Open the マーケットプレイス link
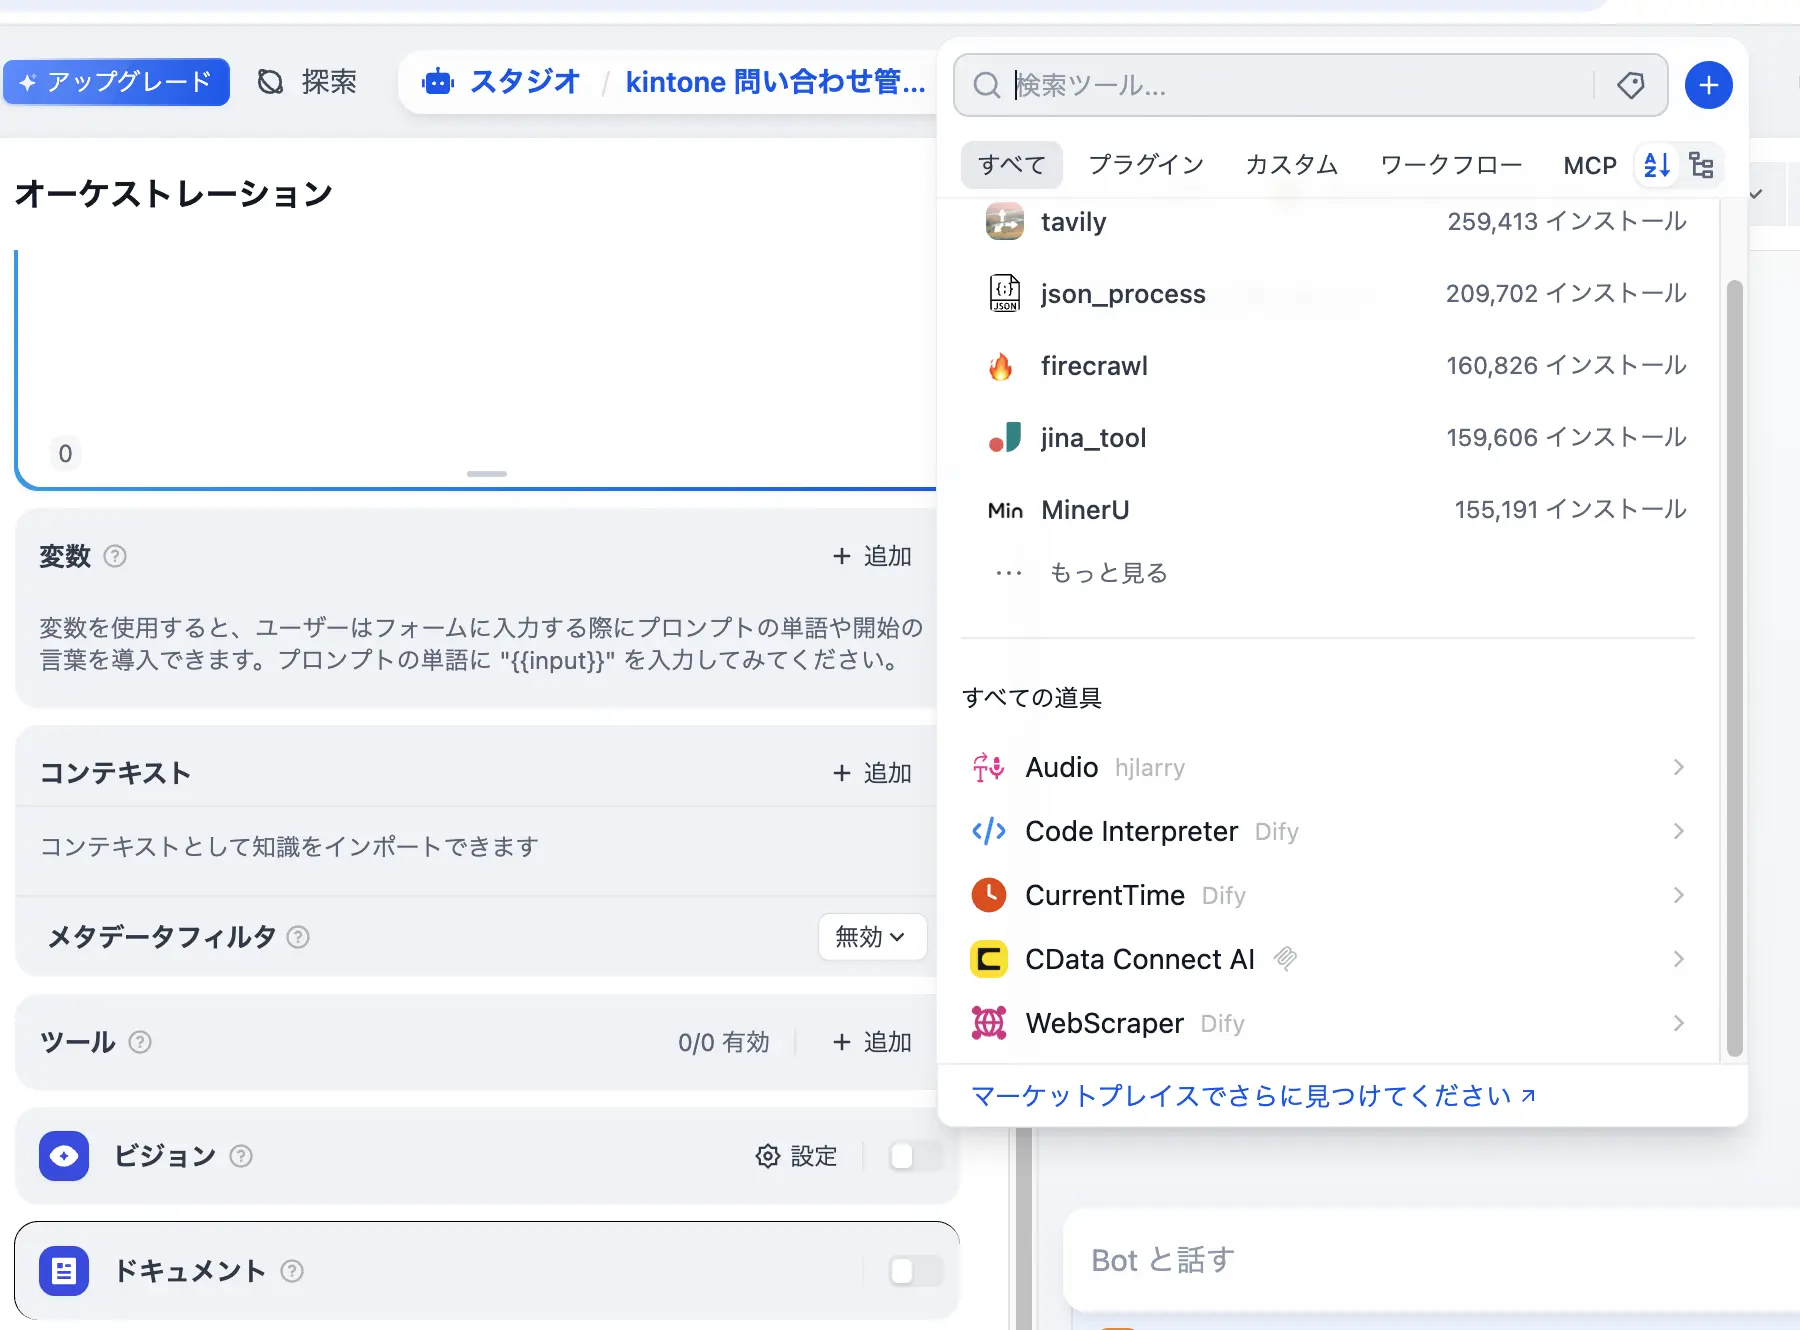This screenshot has height=1330, width=1800. pos(1254,1096)
